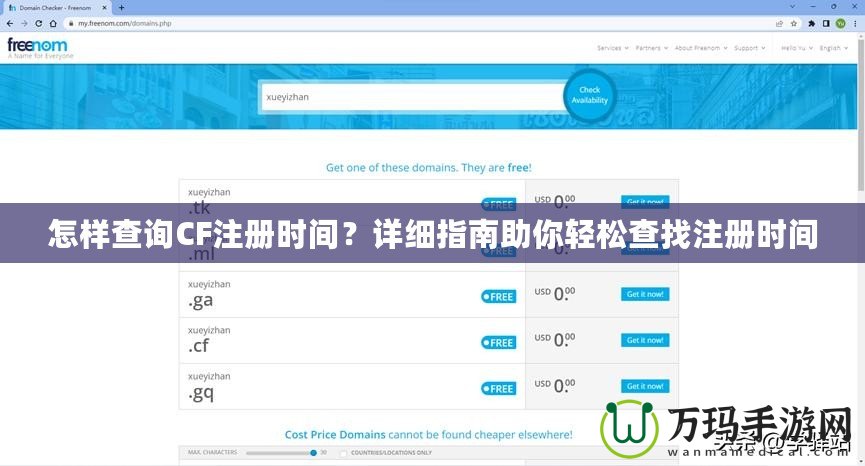This screenshot has width=865, height=466.
Task: Get it now for xueyizhan .gq
Action: (x=645, y=386)
